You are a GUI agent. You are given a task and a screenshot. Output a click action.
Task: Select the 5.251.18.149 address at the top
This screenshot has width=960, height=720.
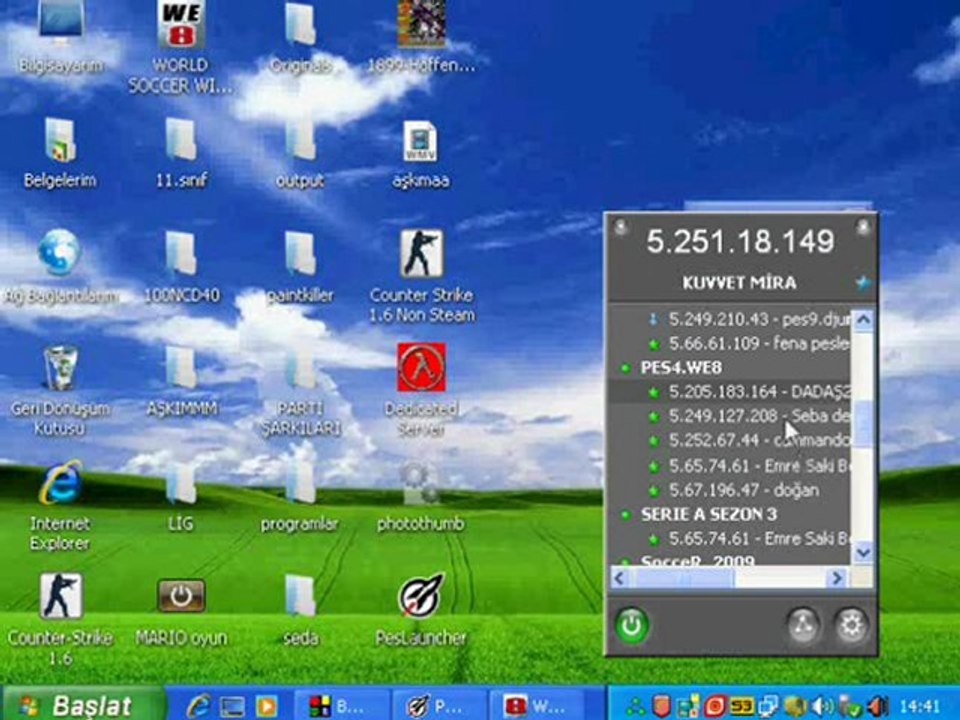tap(740, 241)
